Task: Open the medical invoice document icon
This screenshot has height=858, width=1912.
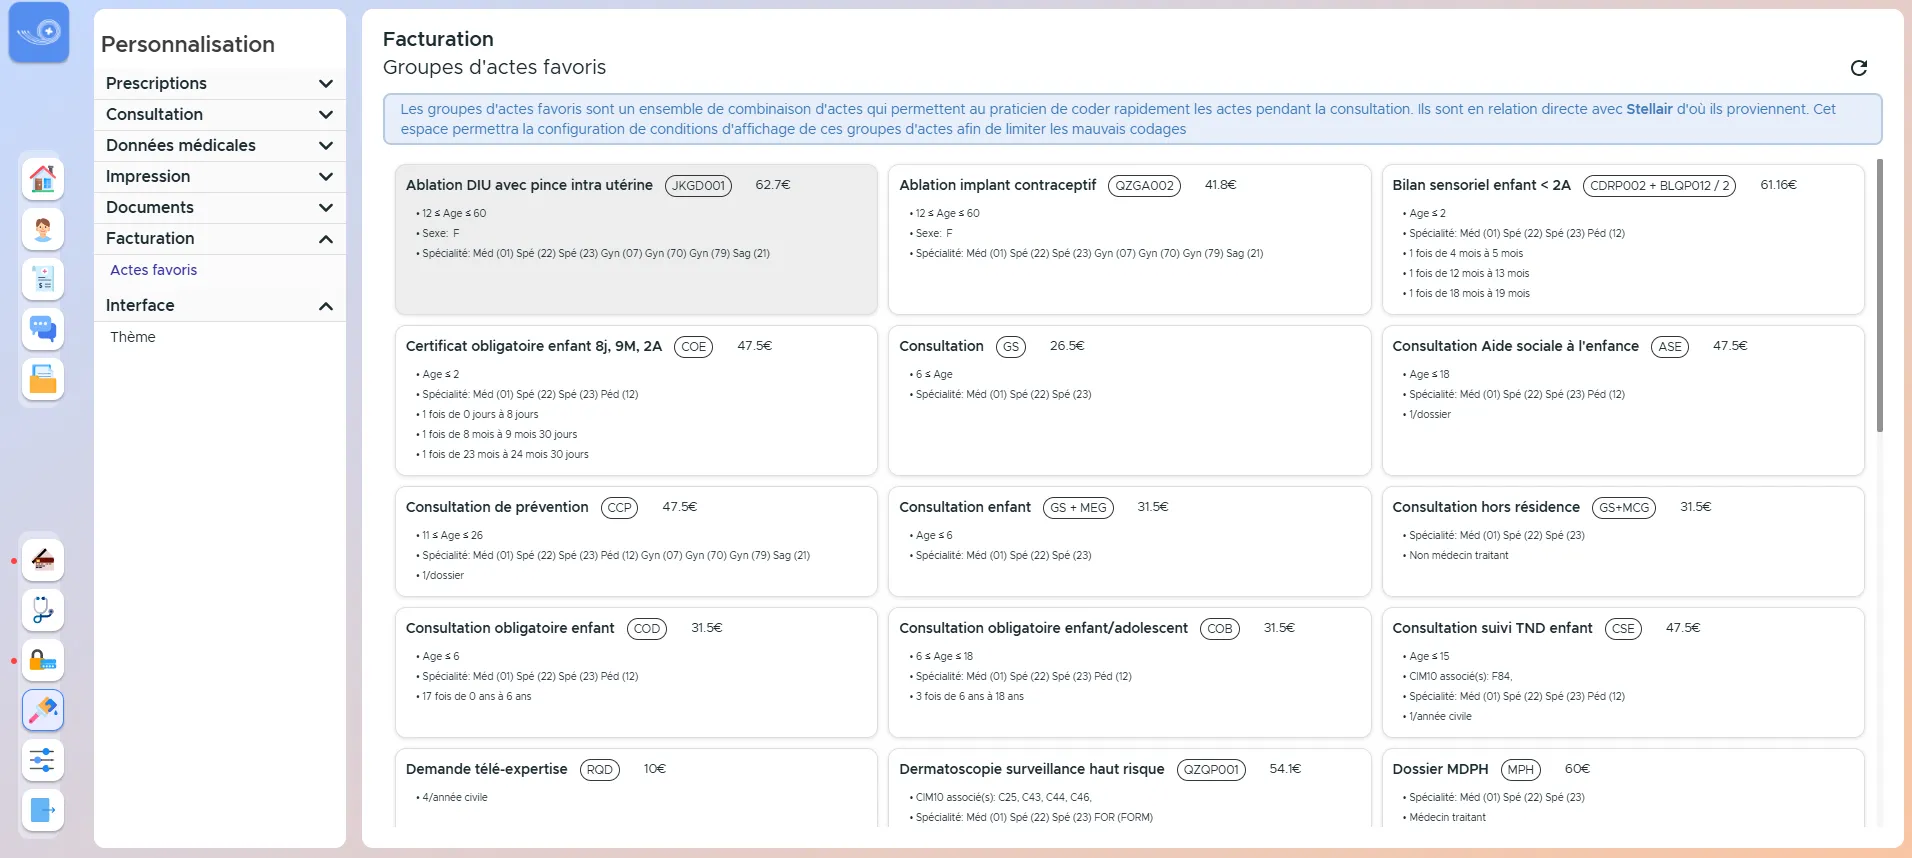Action: pos(43,280)
